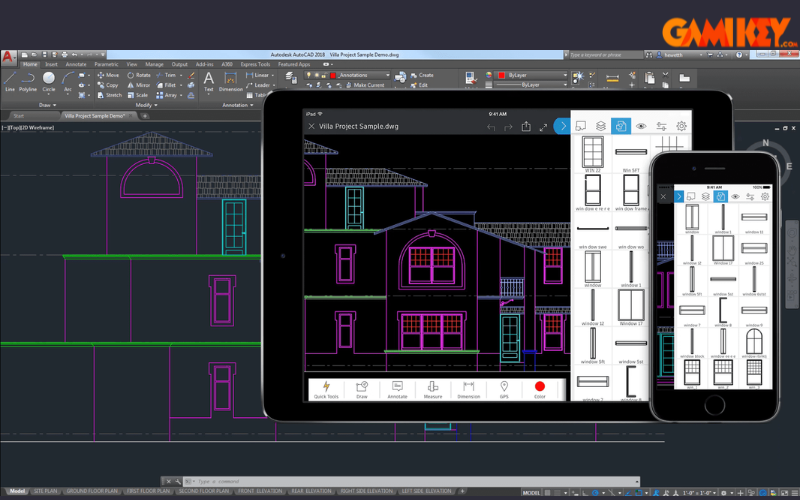Click the Layer Properties icon
The image size is (800, 500).
[x=291, y=78]
